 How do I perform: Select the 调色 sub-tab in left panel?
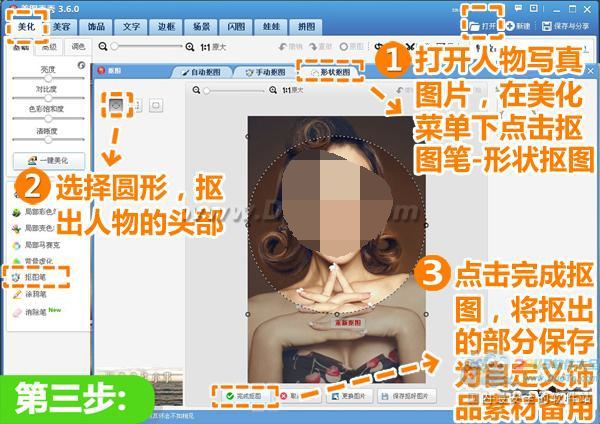pos(78,47)
